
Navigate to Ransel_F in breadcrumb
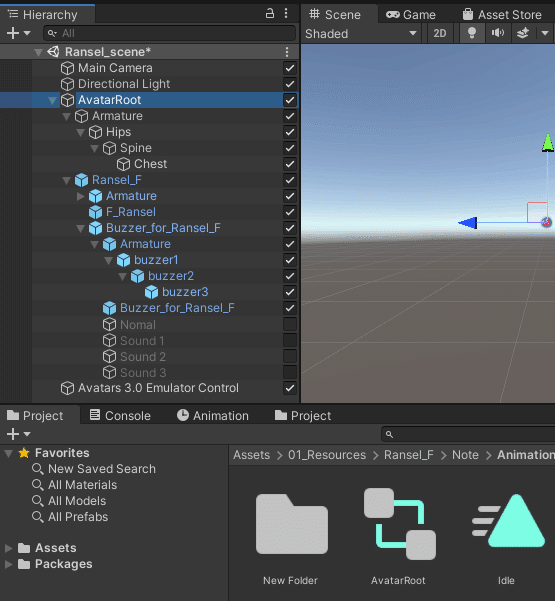tap(409, 455)
